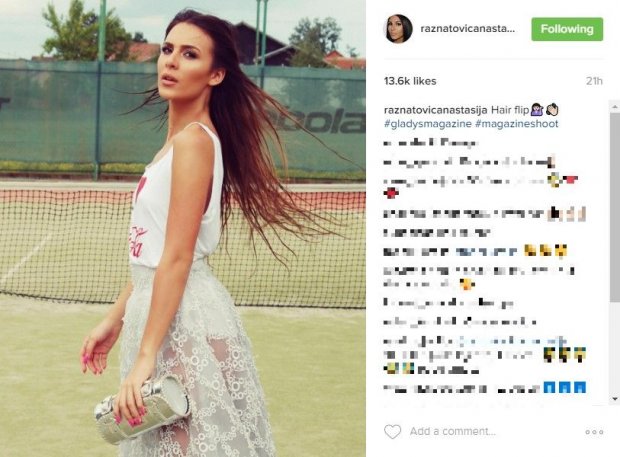Click the girl emoji after Hair flip

(x=537, y=109)
